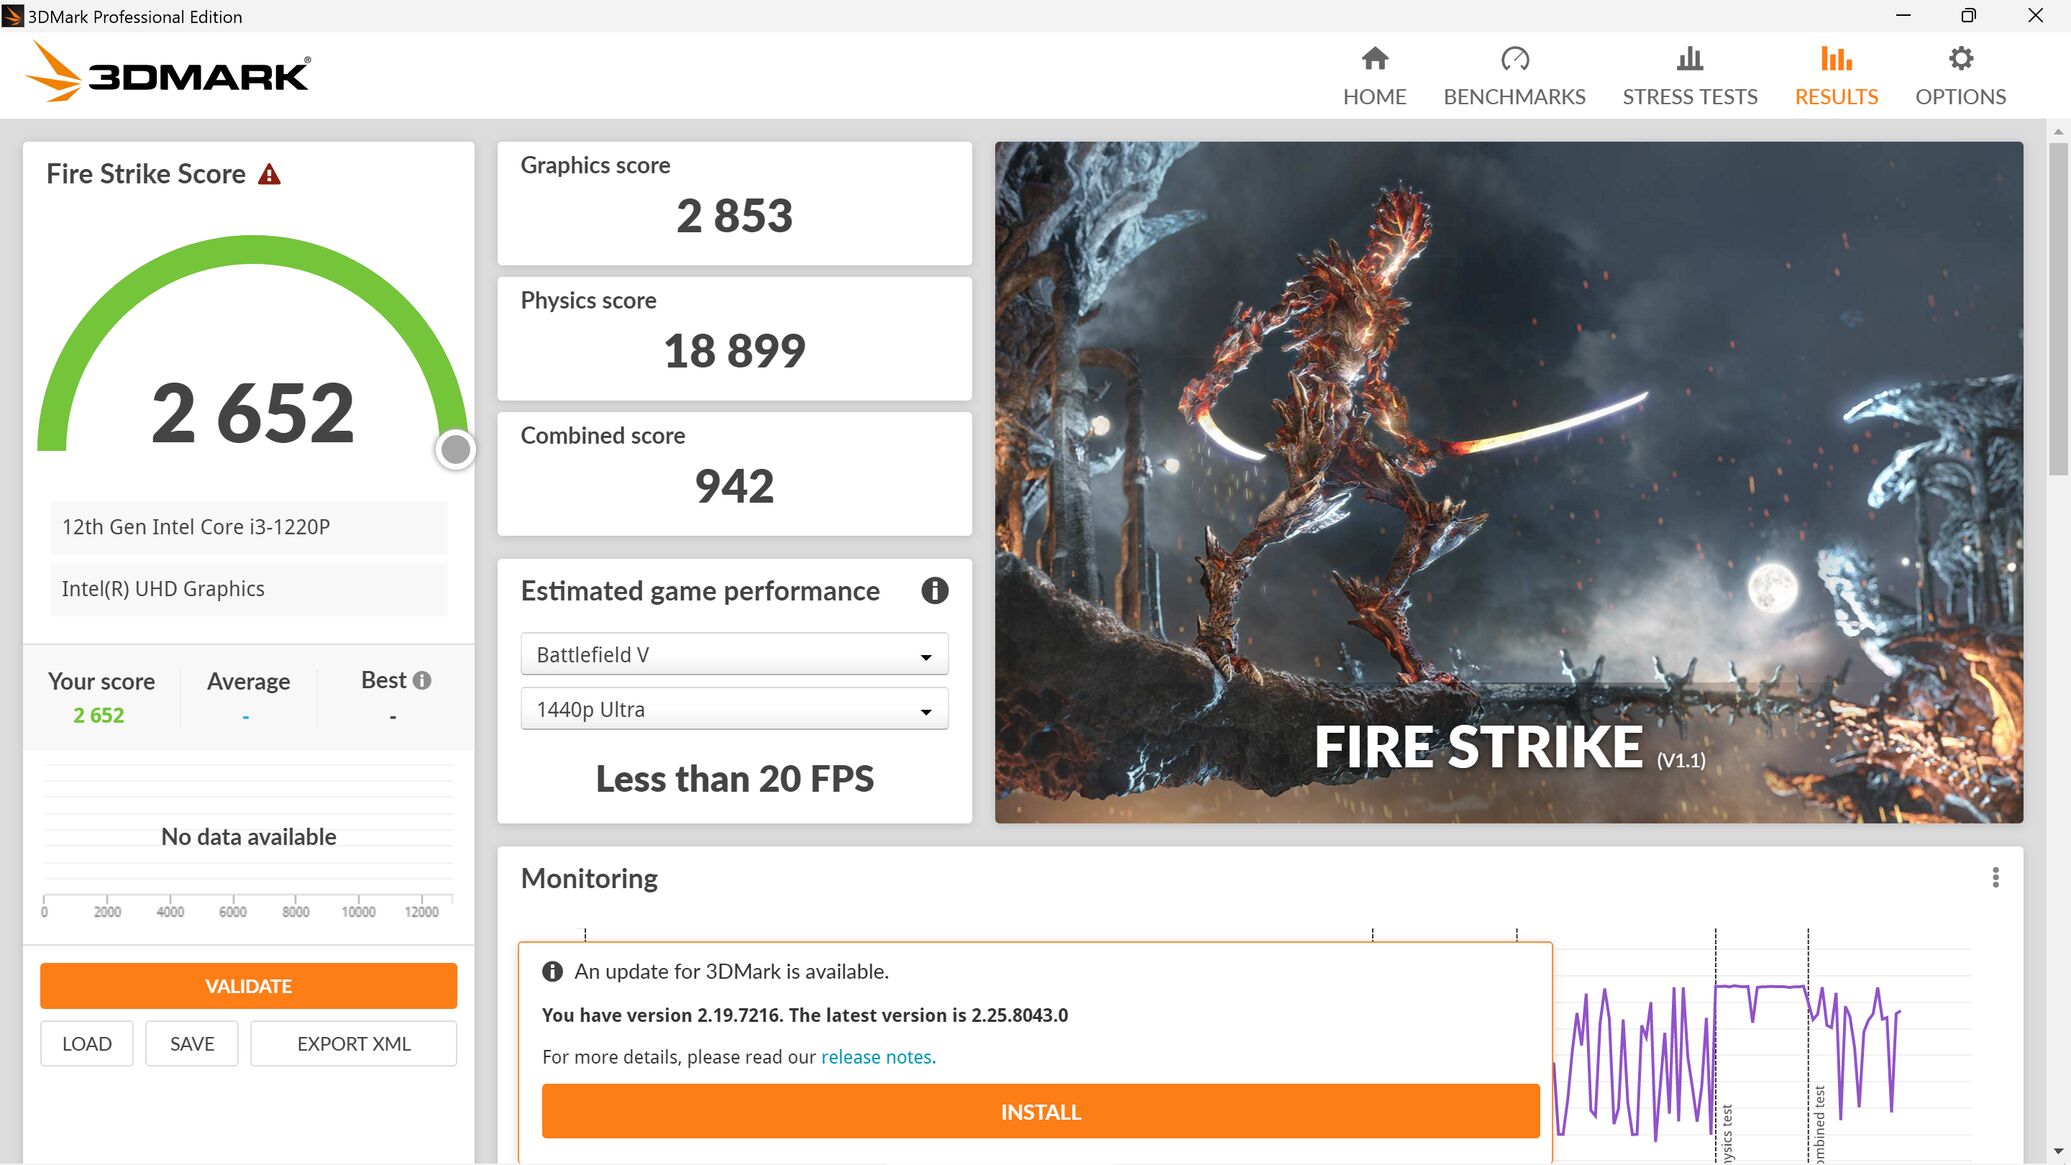The height and width of the screenshot is (1165, 2071).
Task: Click the FIRE STRIKE (V1.1) title text
Action: tap(1508, 748)
